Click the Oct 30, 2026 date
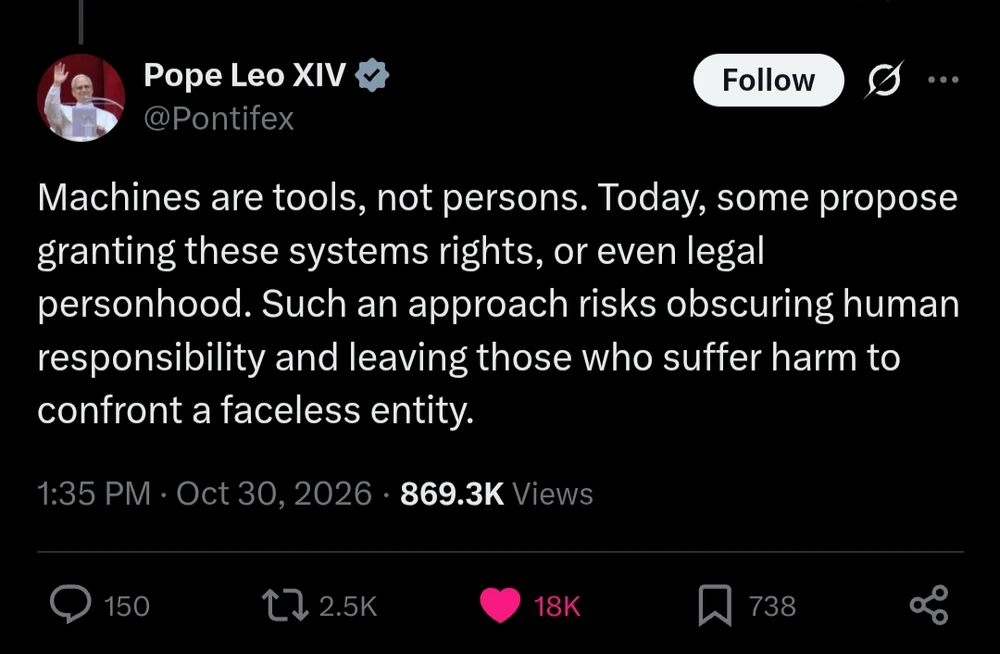Viewport: 1000px width, 654px height. [274, 494]
